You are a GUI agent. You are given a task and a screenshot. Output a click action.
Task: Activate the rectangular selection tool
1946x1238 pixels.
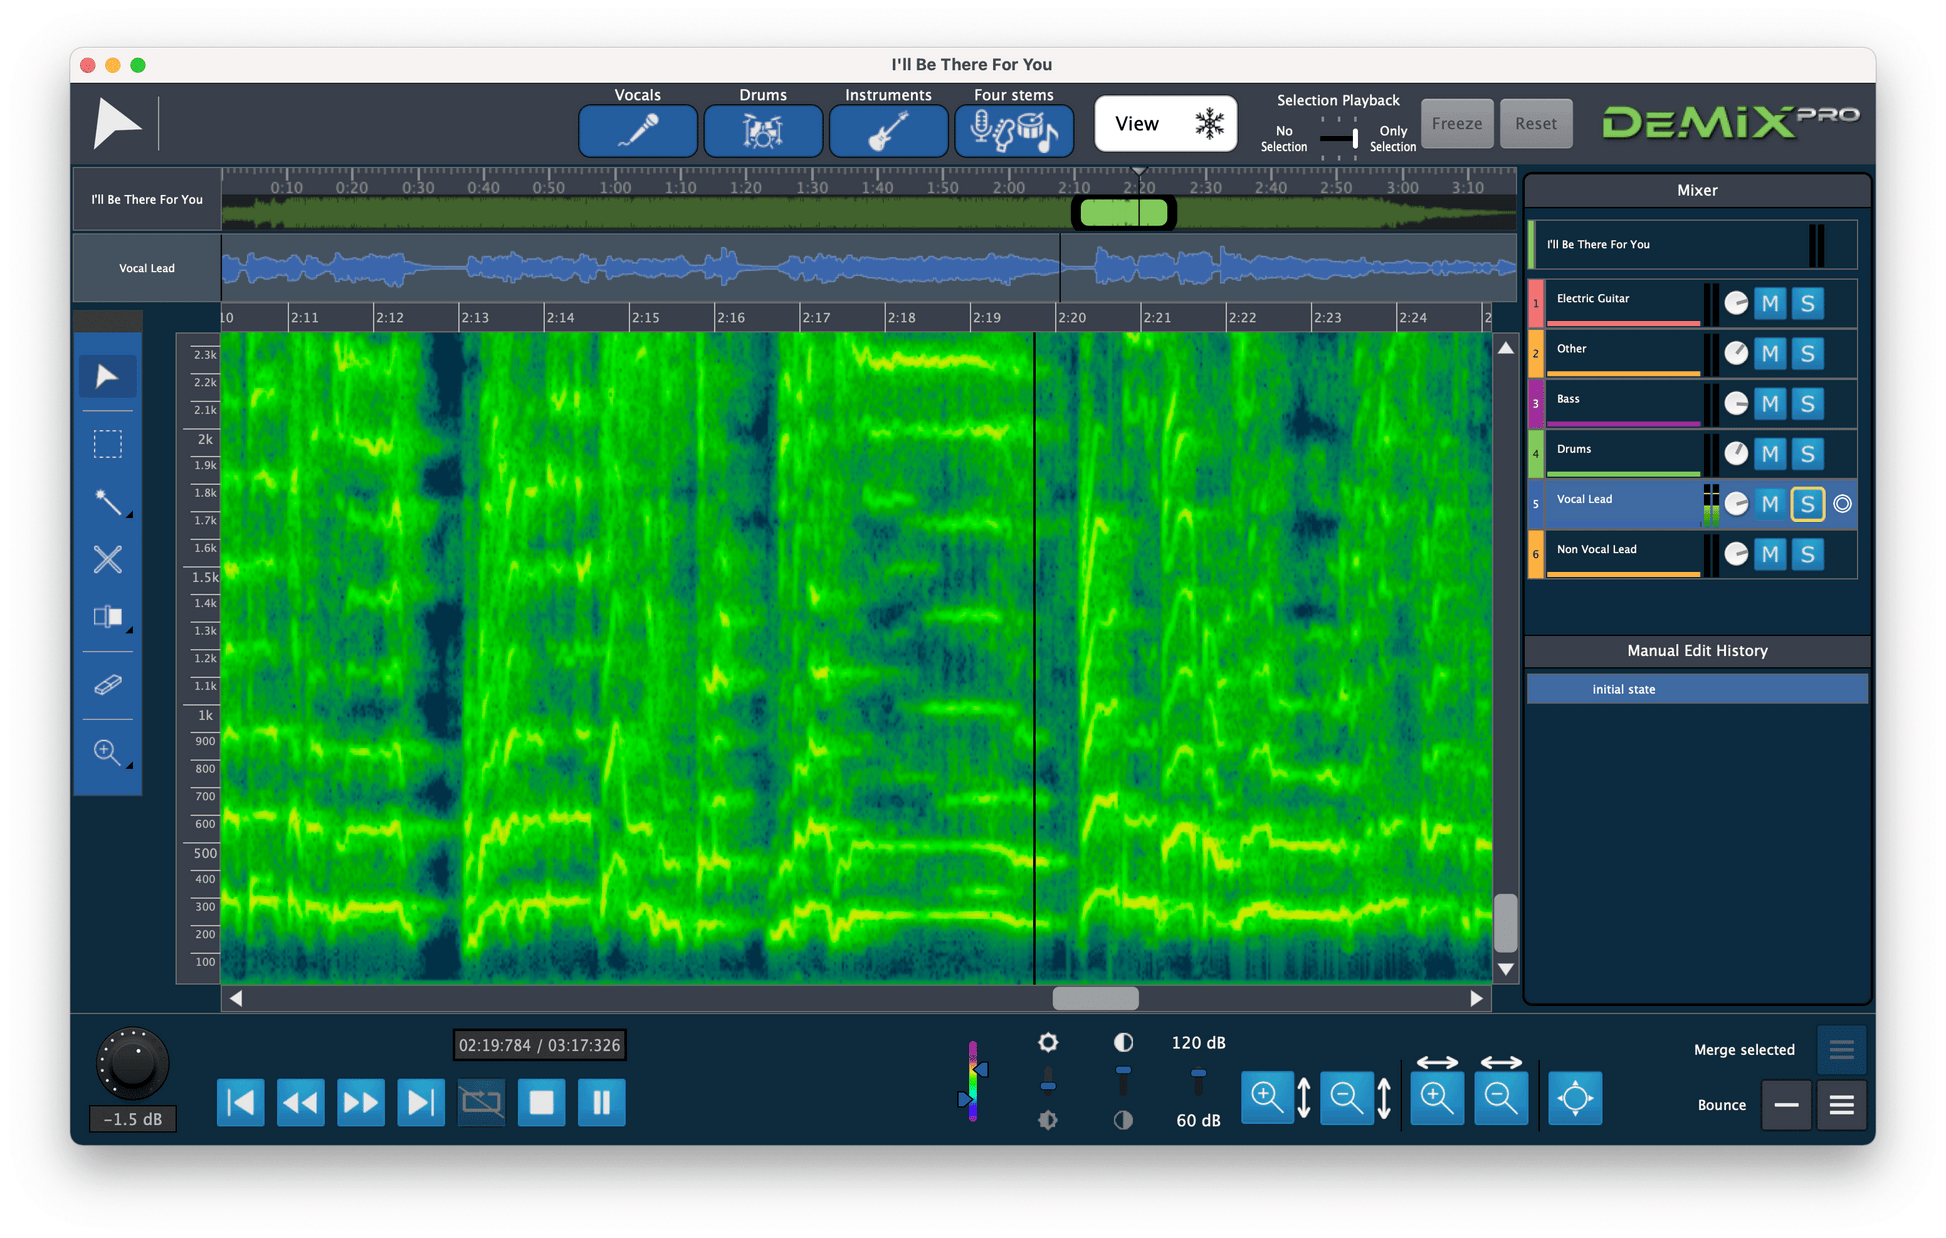coord(107,443)
